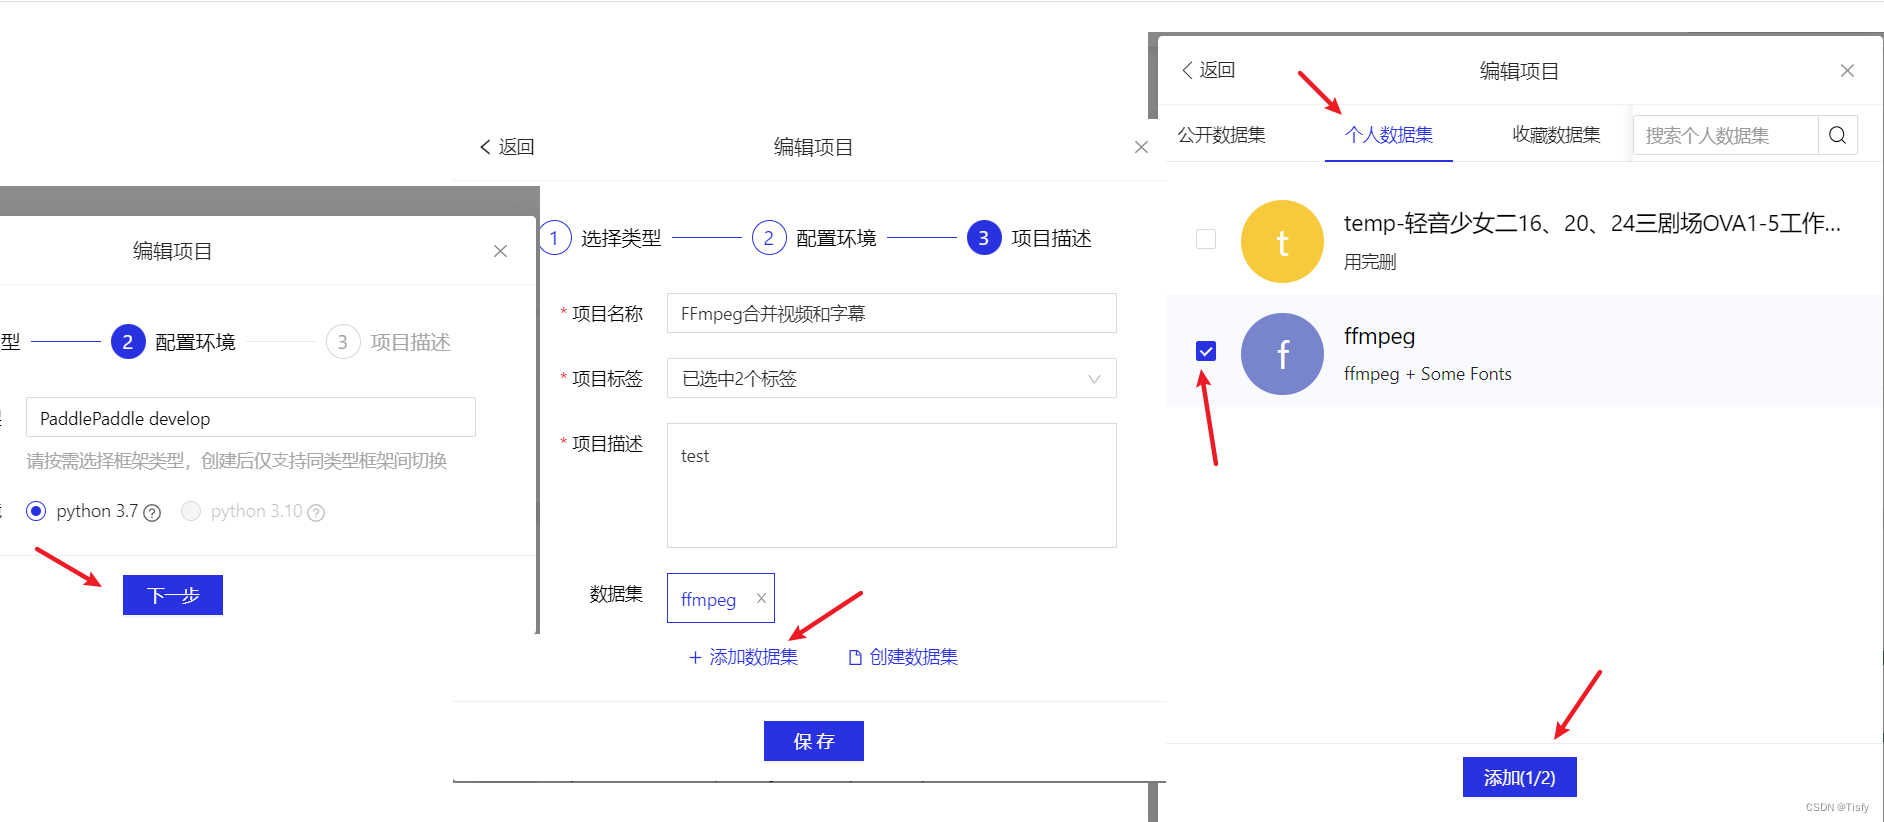Click the 下一步 button
Viewport: 1884px width, 822px height.
pos(172,595)
